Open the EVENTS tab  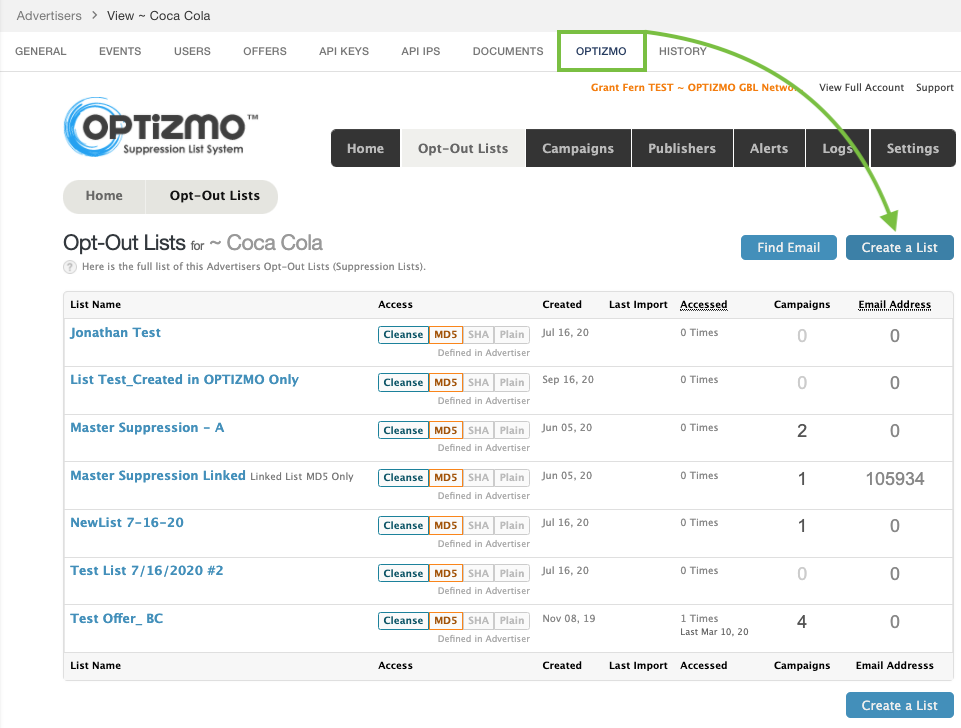[x=120, y=51]
